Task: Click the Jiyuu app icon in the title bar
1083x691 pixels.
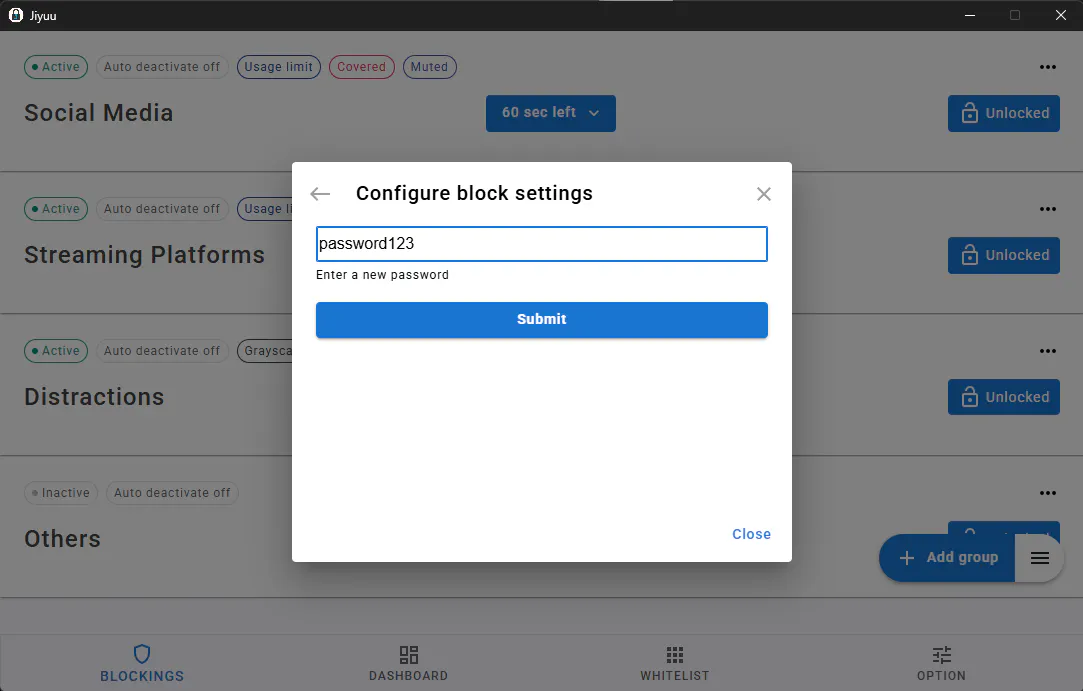Action: 15,15
